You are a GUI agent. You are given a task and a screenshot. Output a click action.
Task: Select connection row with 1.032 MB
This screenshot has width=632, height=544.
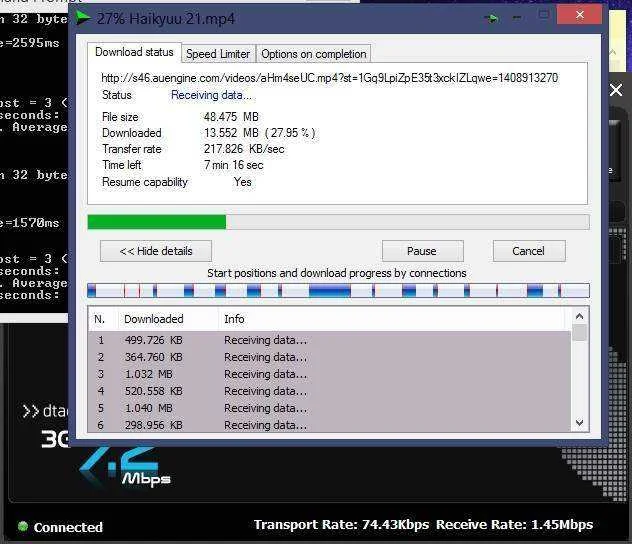pyautogui.click(x=330, y=374)
